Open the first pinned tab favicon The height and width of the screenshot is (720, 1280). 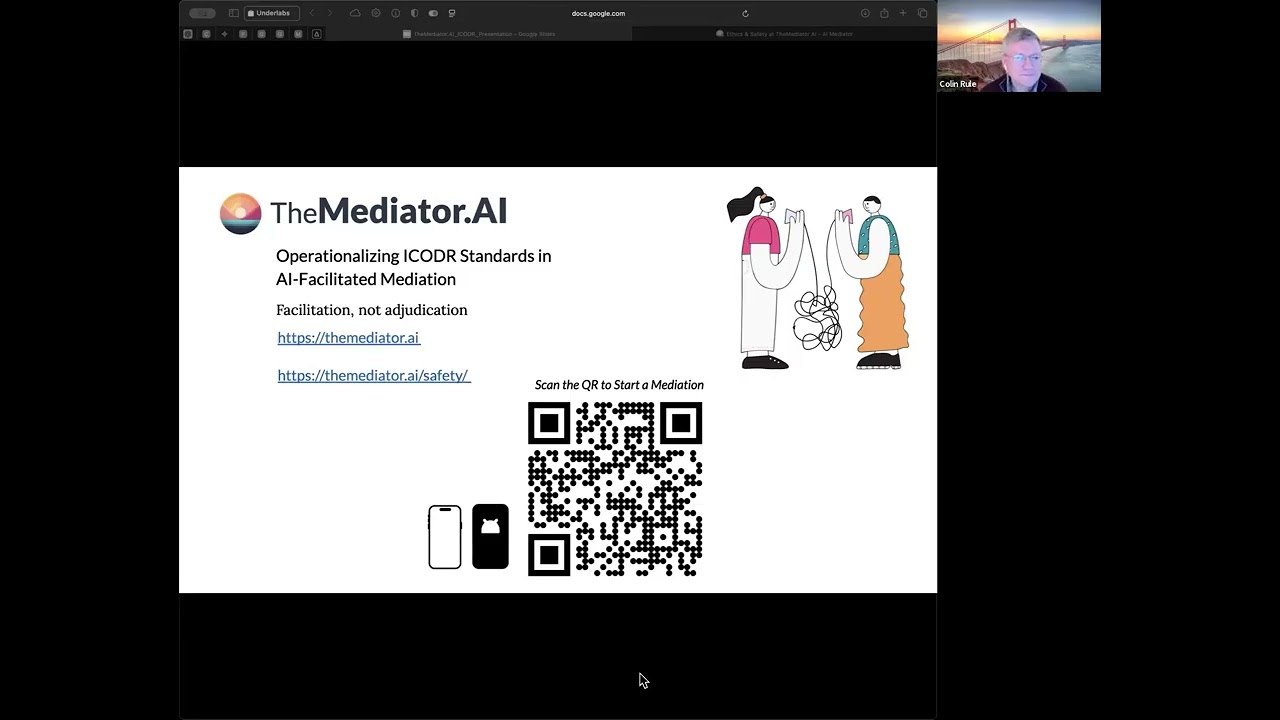[x=187, y=33]
